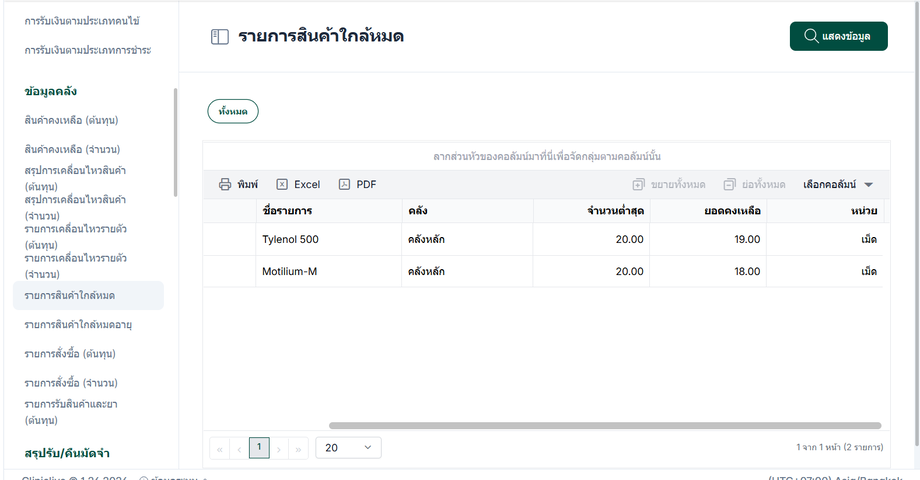Open การรับเงินตามประเภทการชำระ report in sidebar
This screenshot has height=480, width=920.
click(88, 50)
